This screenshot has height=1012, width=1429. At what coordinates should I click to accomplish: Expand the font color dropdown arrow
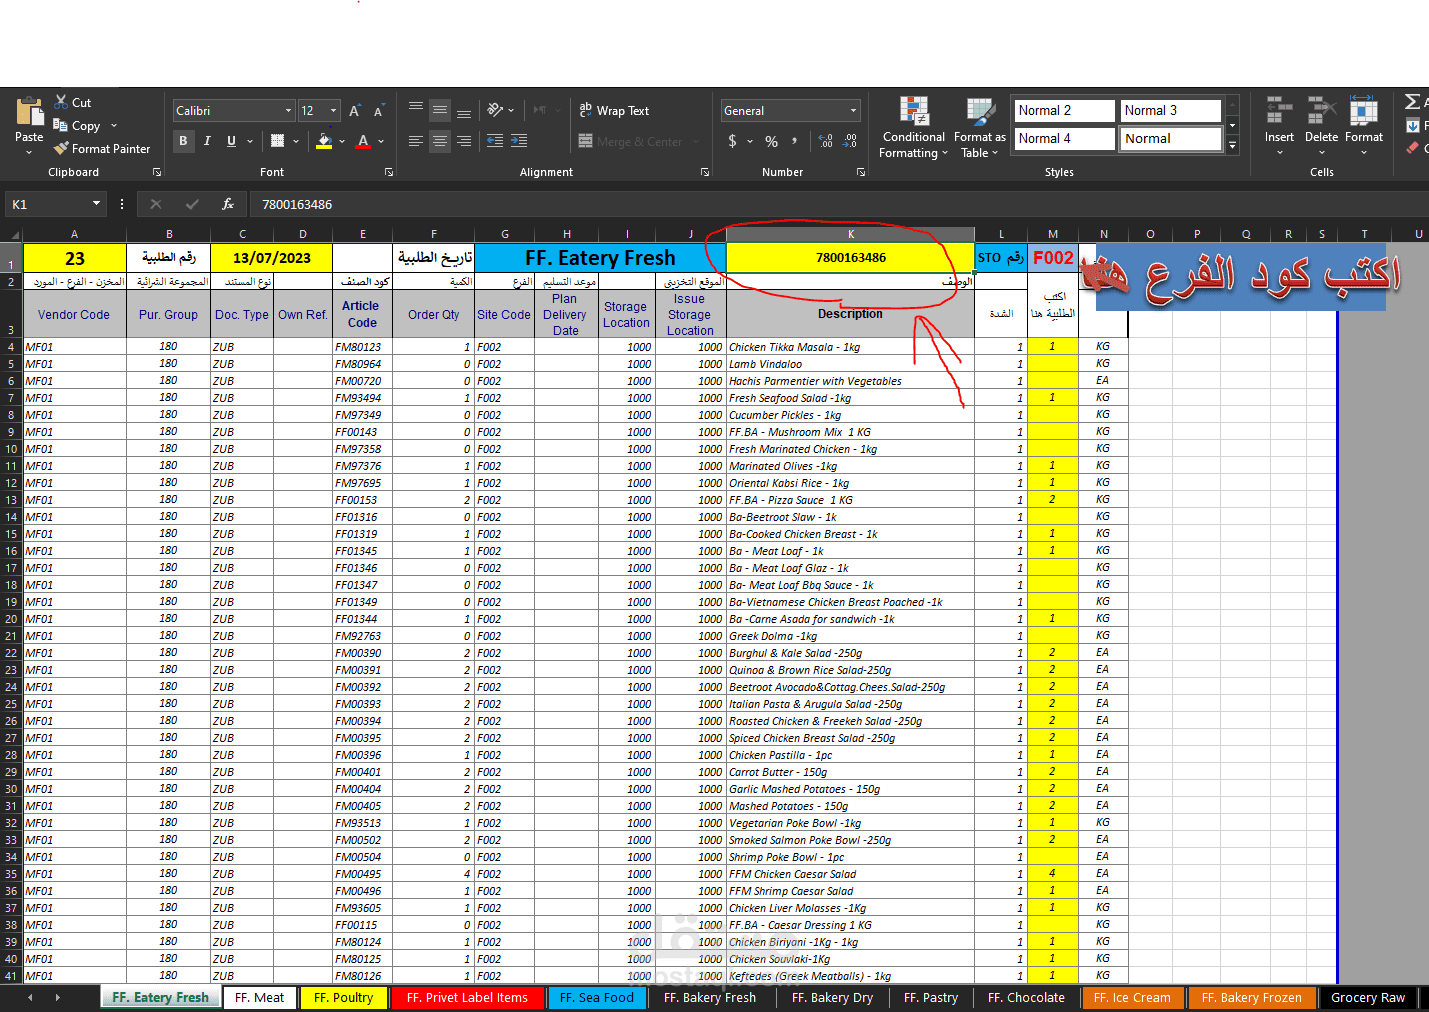383,141
